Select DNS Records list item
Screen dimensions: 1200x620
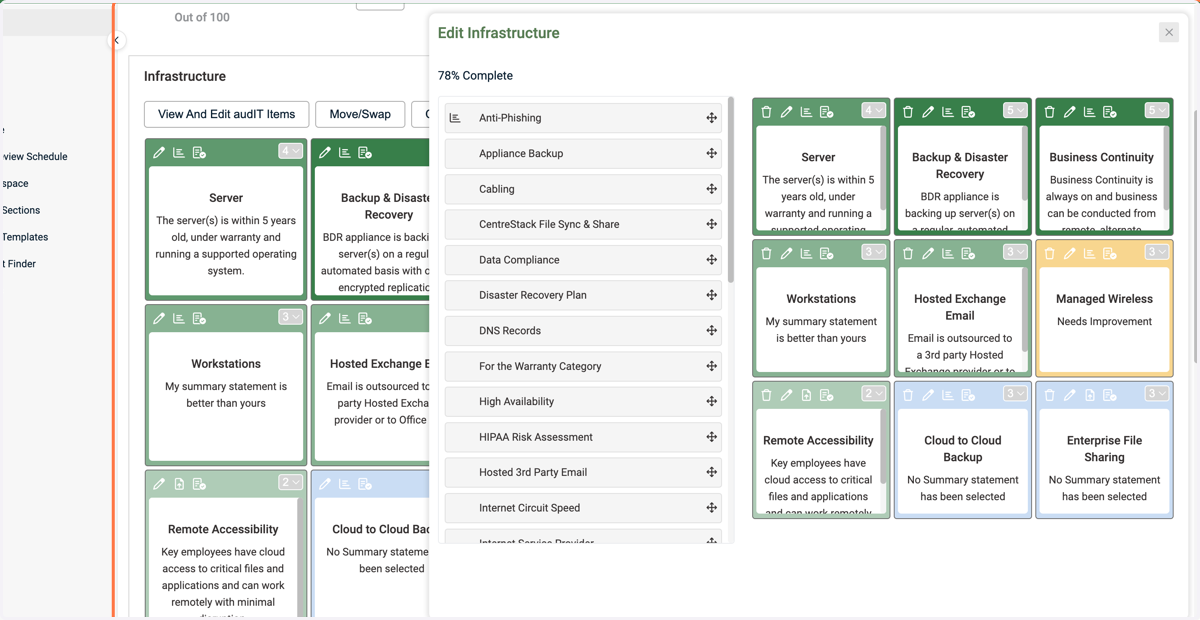583,331
